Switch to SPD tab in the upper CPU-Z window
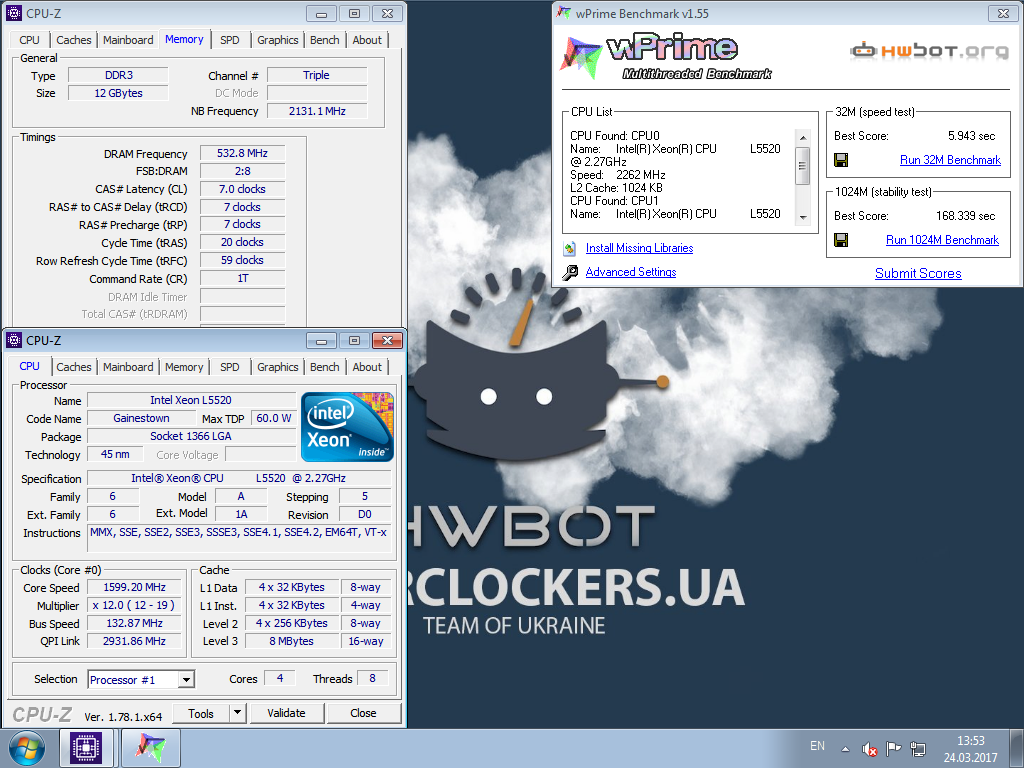Screen dimensions: 1024x768 tap(230, 40)
